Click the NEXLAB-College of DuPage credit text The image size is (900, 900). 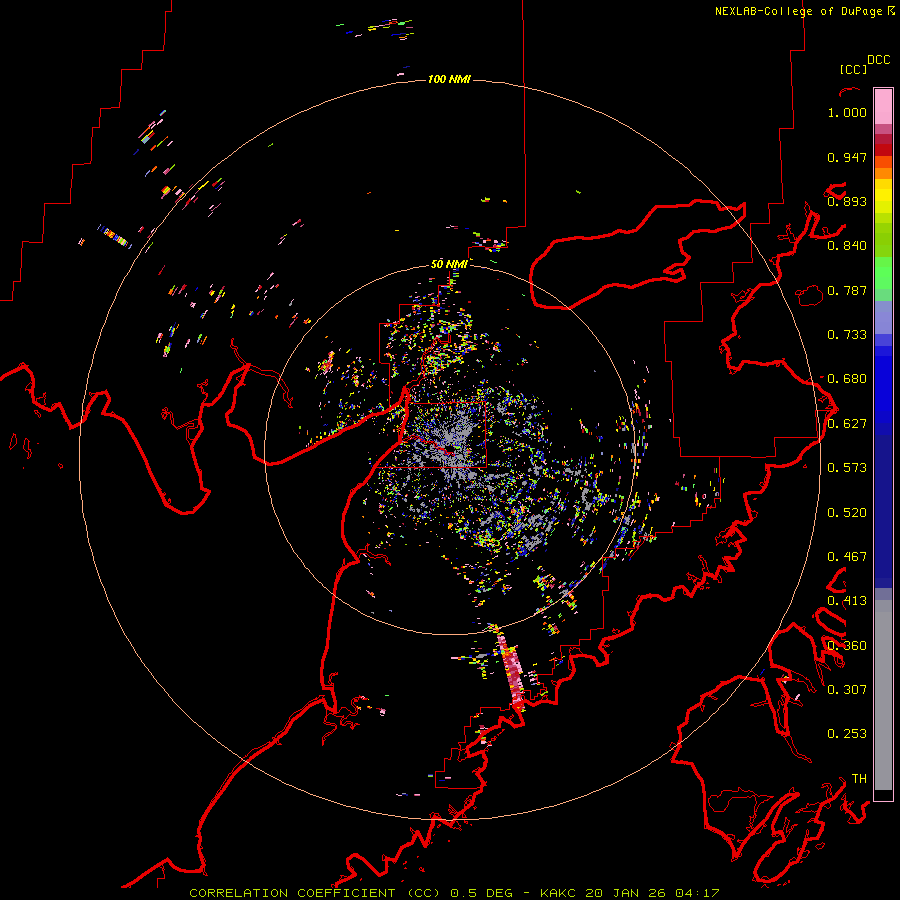coord(804,11)
